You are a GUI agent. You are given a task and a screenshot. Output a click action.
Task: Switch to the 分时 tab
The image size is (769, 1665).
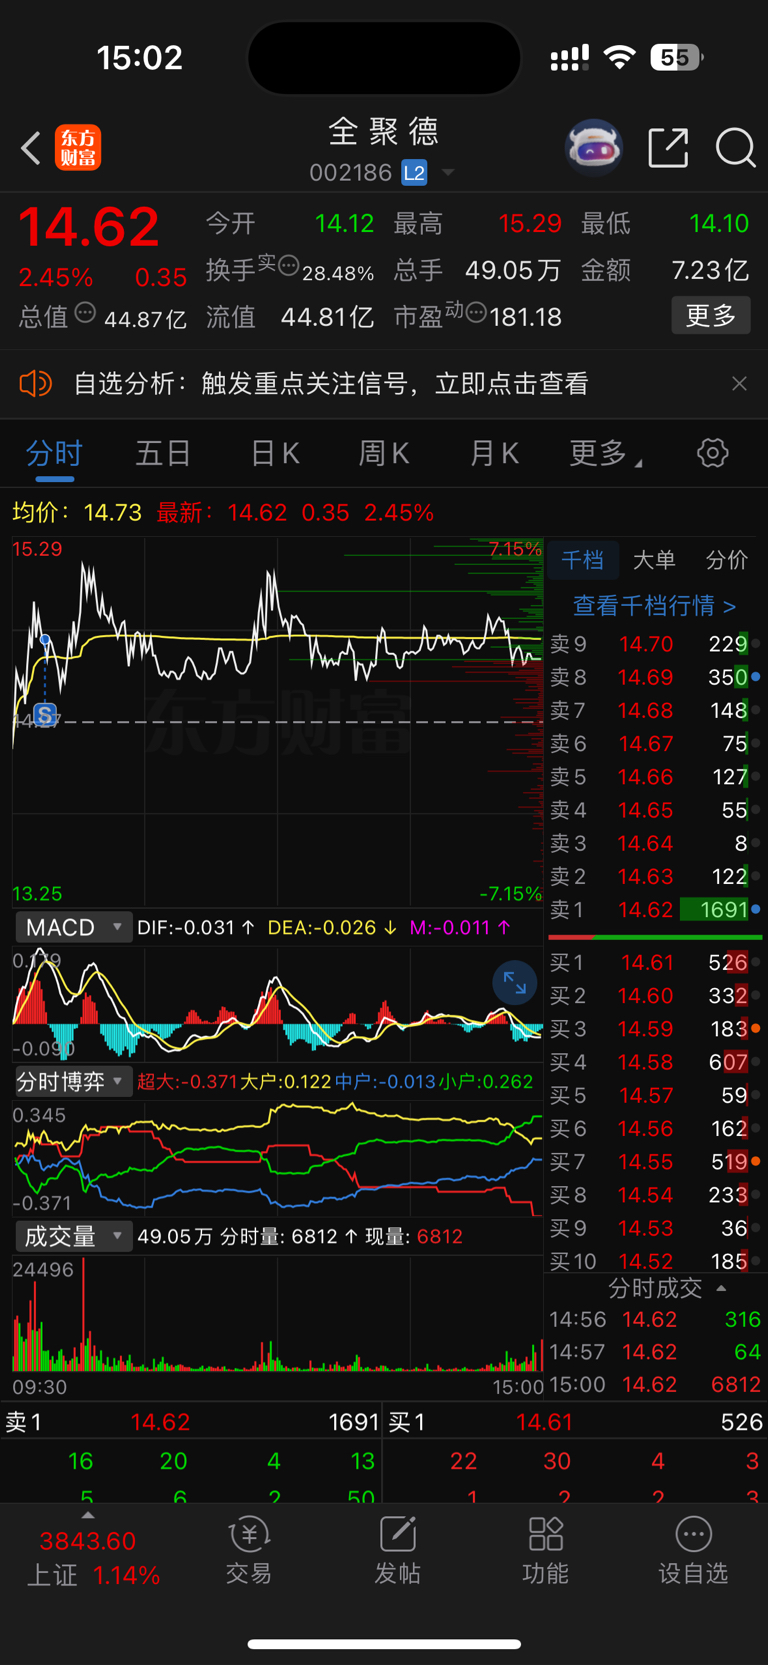54,453
